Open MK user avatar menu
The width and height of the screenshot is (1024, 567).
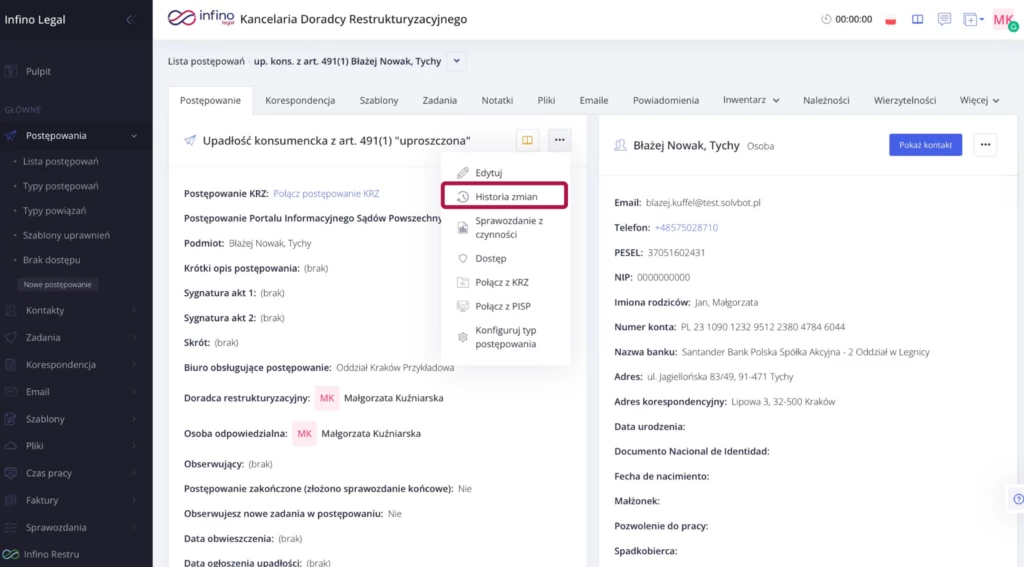pyautogui.click(x=1004, y=20)
